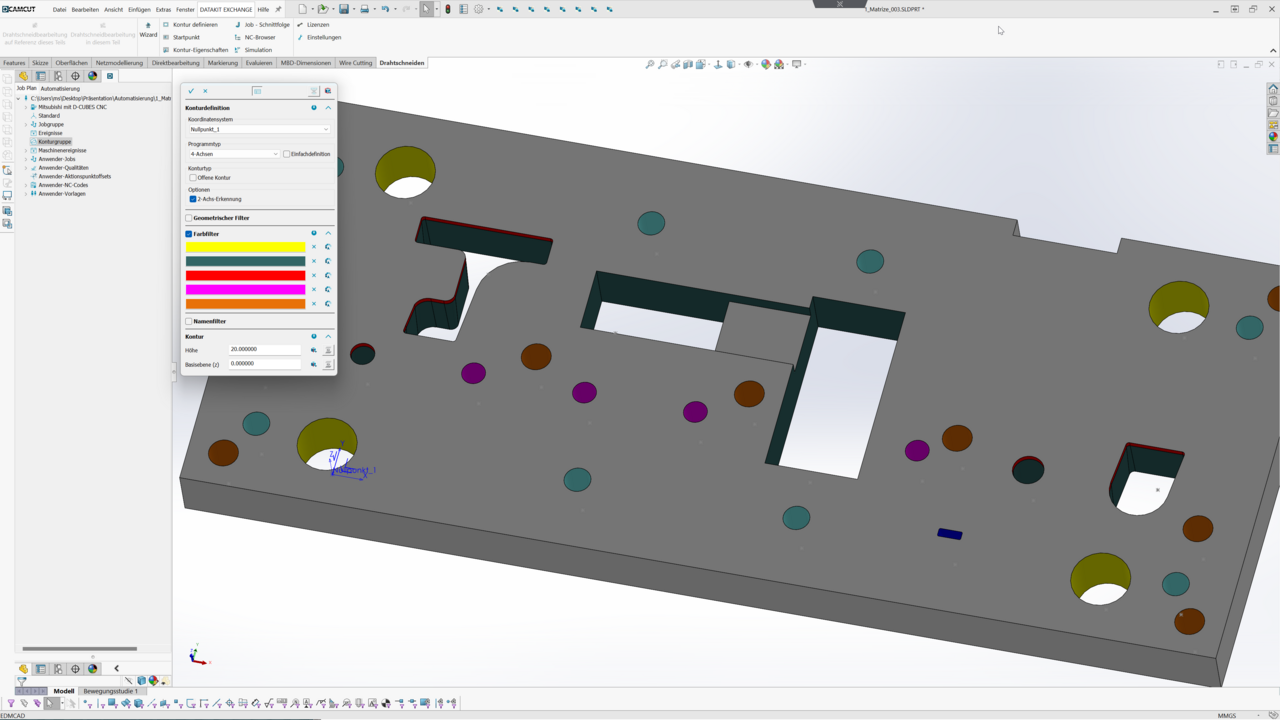
Task: Select the red color filter swatch
Action: pyautogui.click(x=245, y=275)
